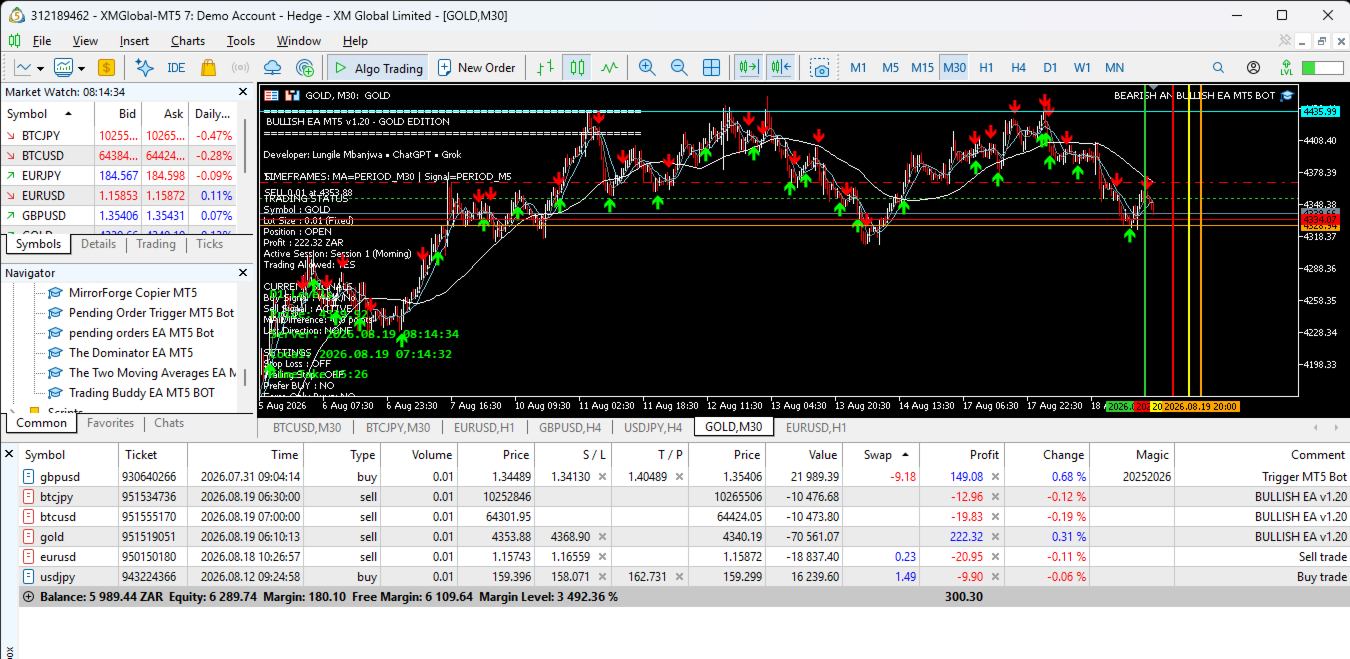Remove stop loss X on gold position
This screenshot has width=1350, height=659.
602,537
